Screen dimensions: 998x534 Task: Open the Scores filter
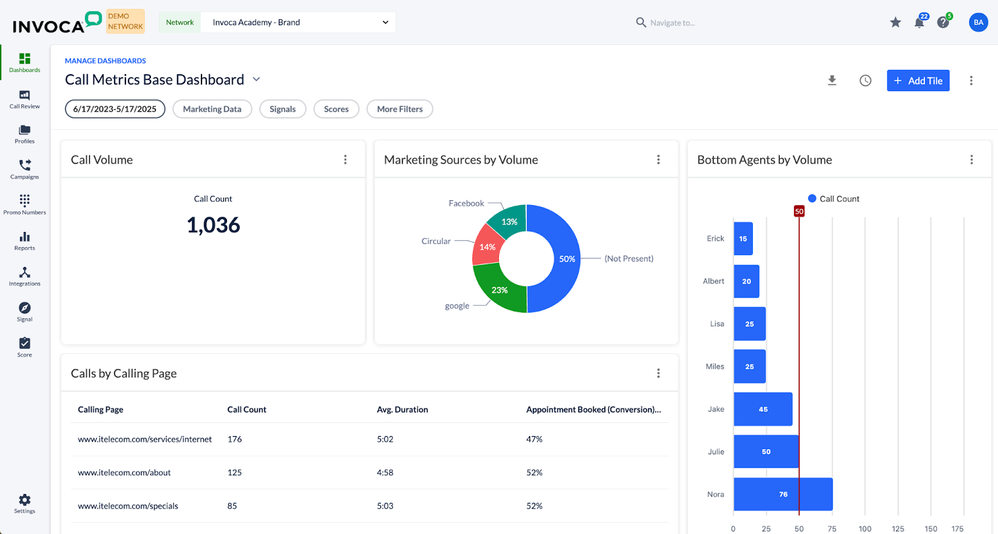click(336, 109)
